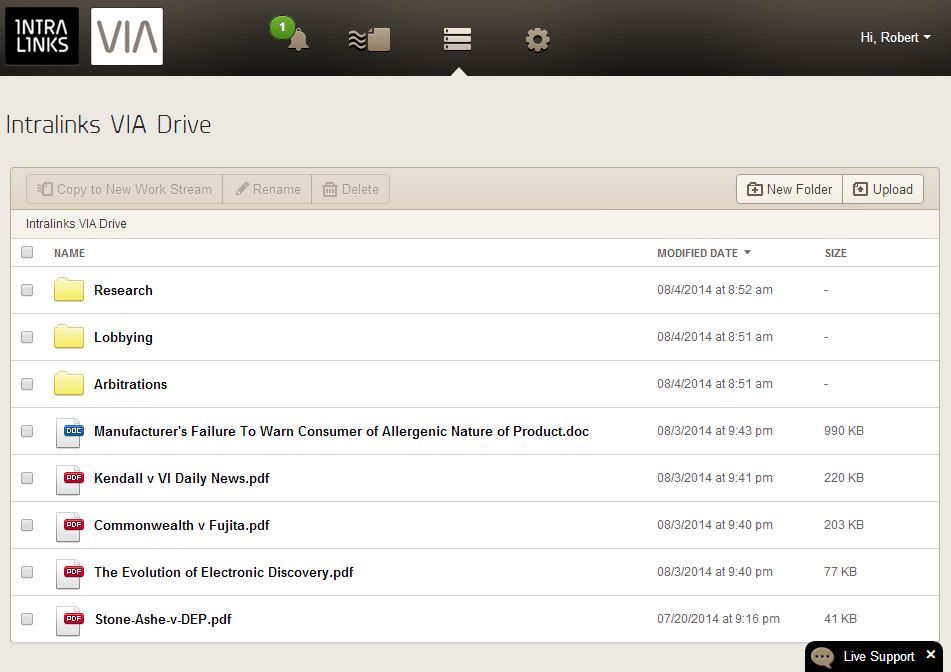Image resolution: width=951 pixels, height=672 pixels.
Task: Check the Lobbying folder checkbox
Action: pos(27,337)
